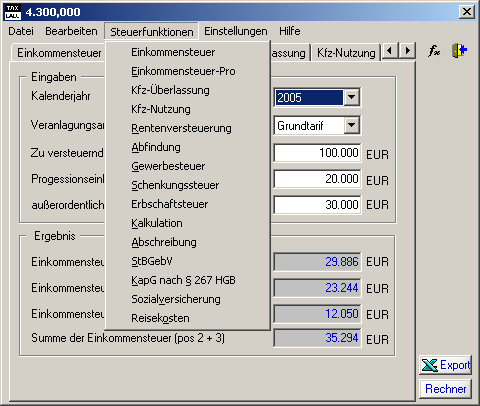Click the Excel Export button
This screenshot has height=406, width=480.
coord(445,365)
